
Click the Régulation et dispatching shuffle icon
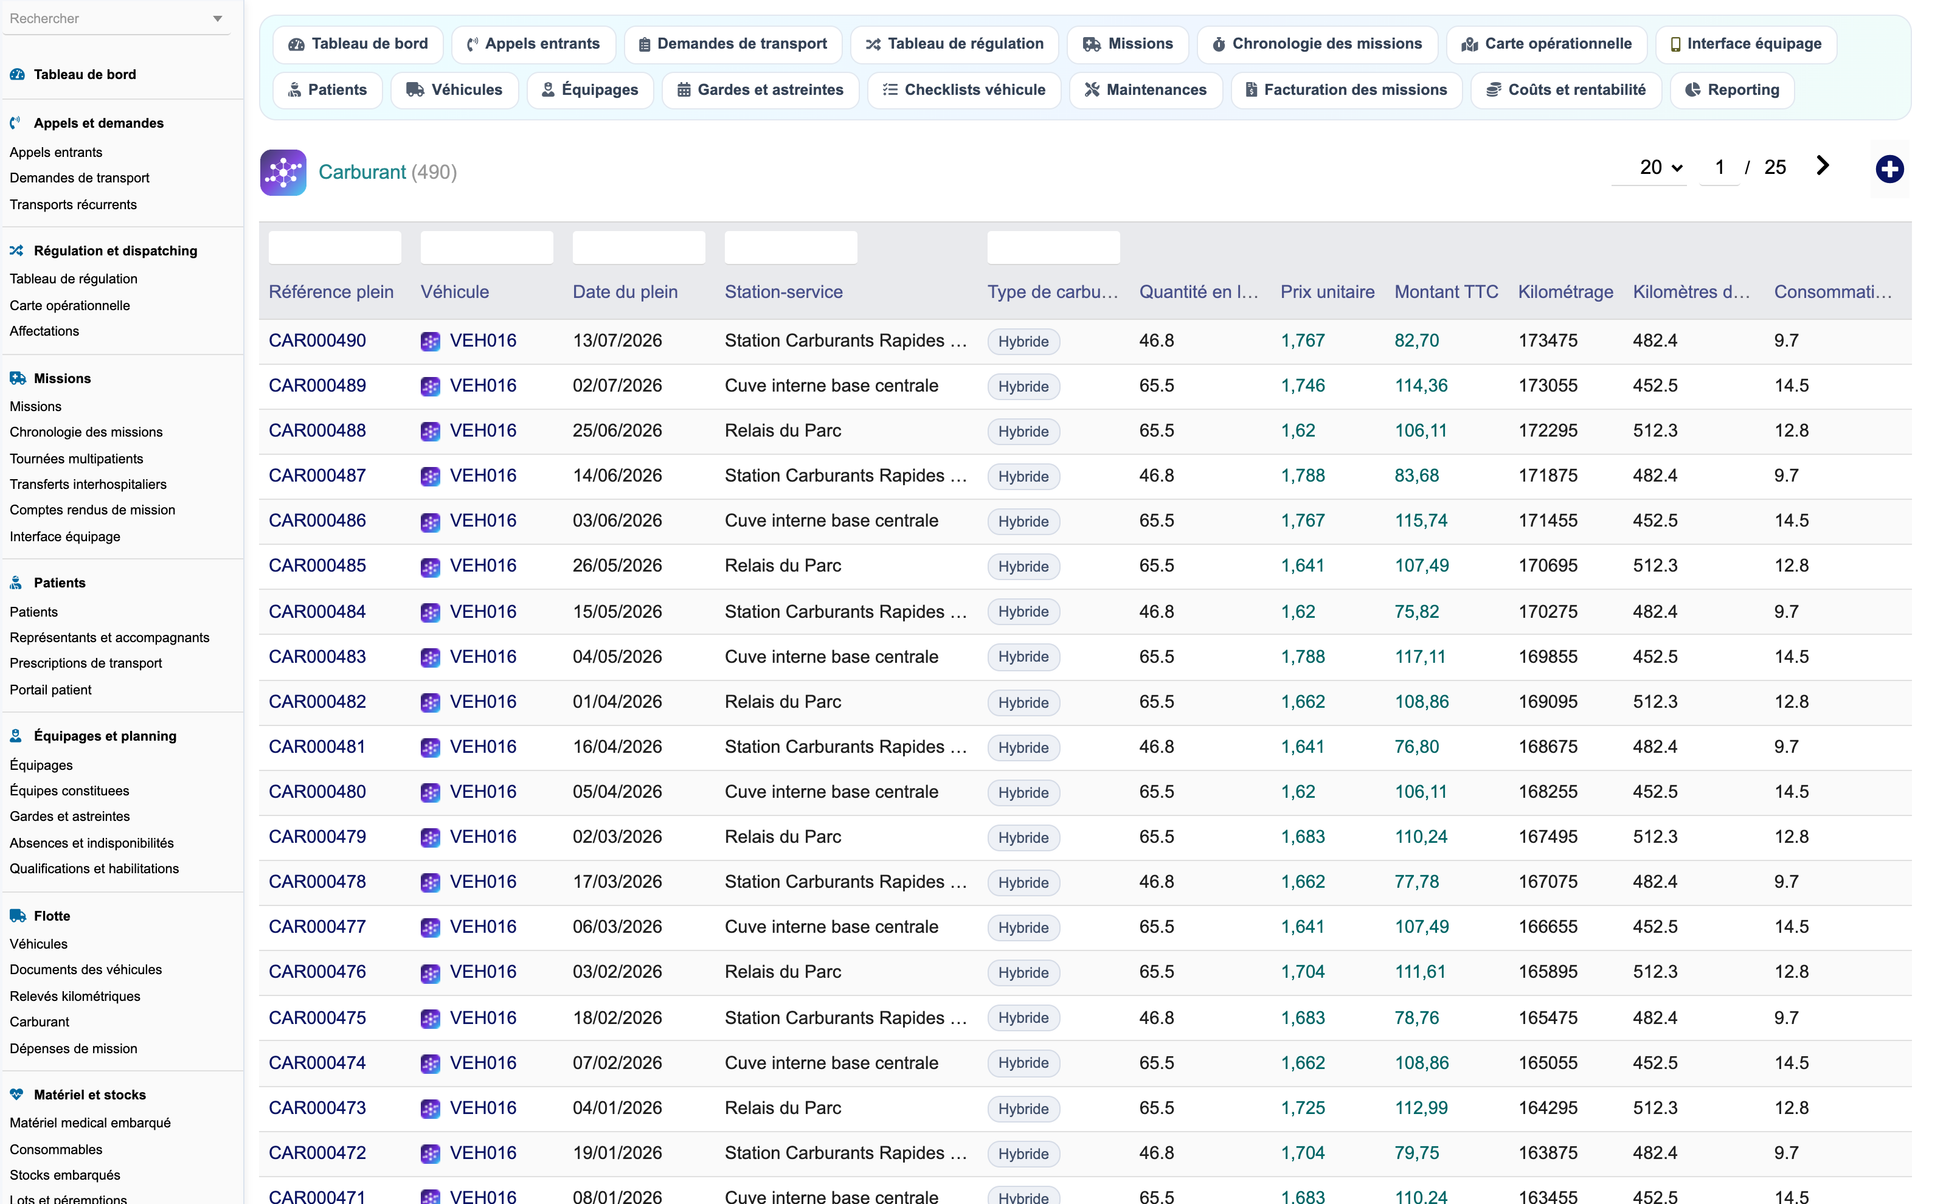(x=17, y=250)
